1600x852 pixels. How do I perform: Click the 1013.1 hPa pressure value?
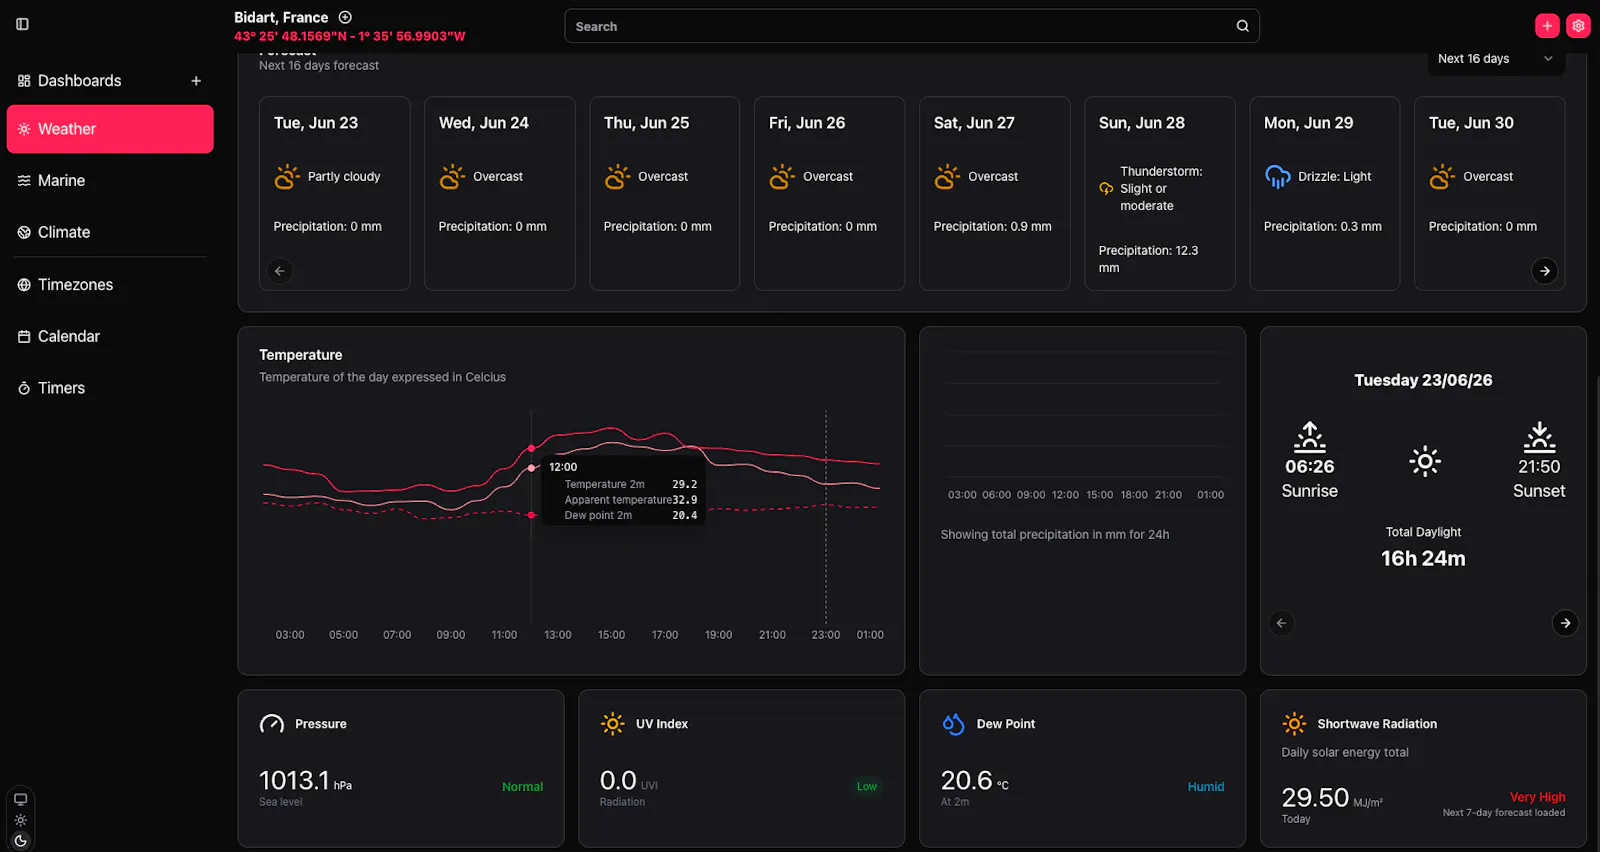click(305, 780)
